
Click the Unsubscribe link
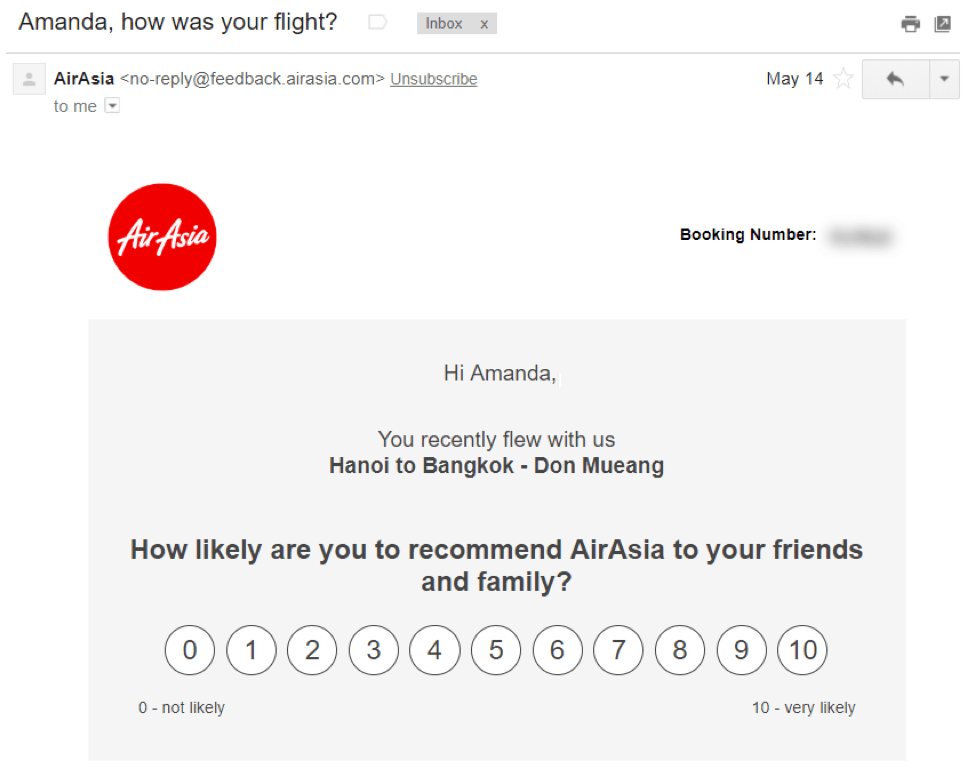coord(433,79)
